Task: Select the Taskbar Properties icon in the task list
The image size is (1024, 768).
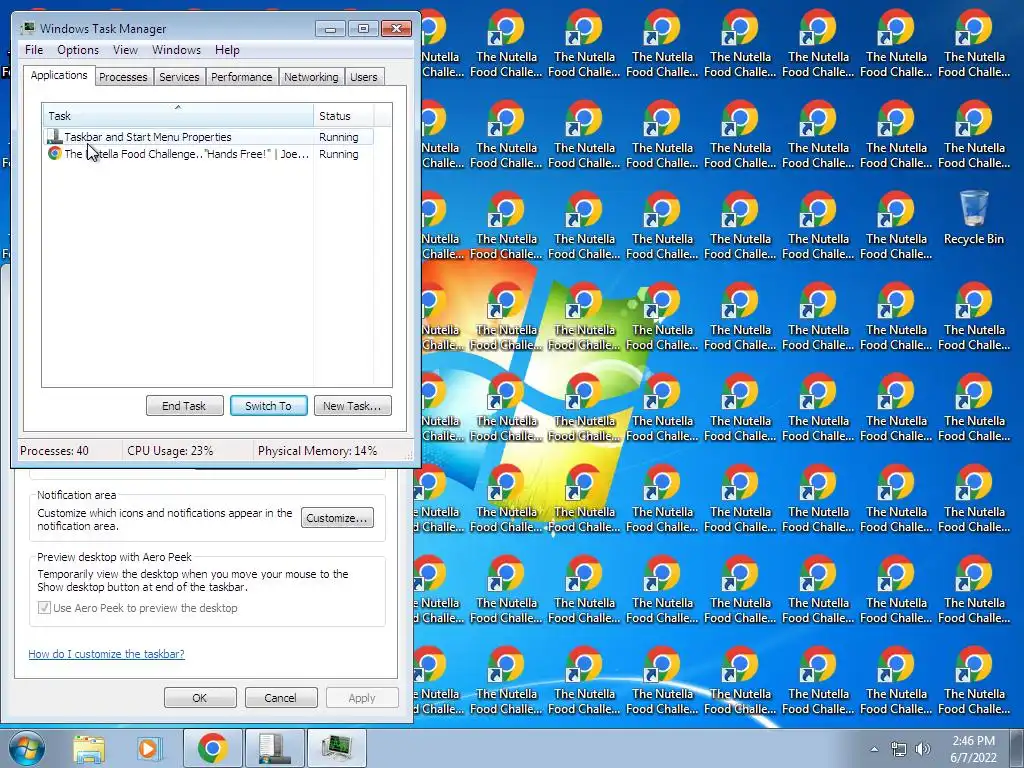Action: coord(55,136)
